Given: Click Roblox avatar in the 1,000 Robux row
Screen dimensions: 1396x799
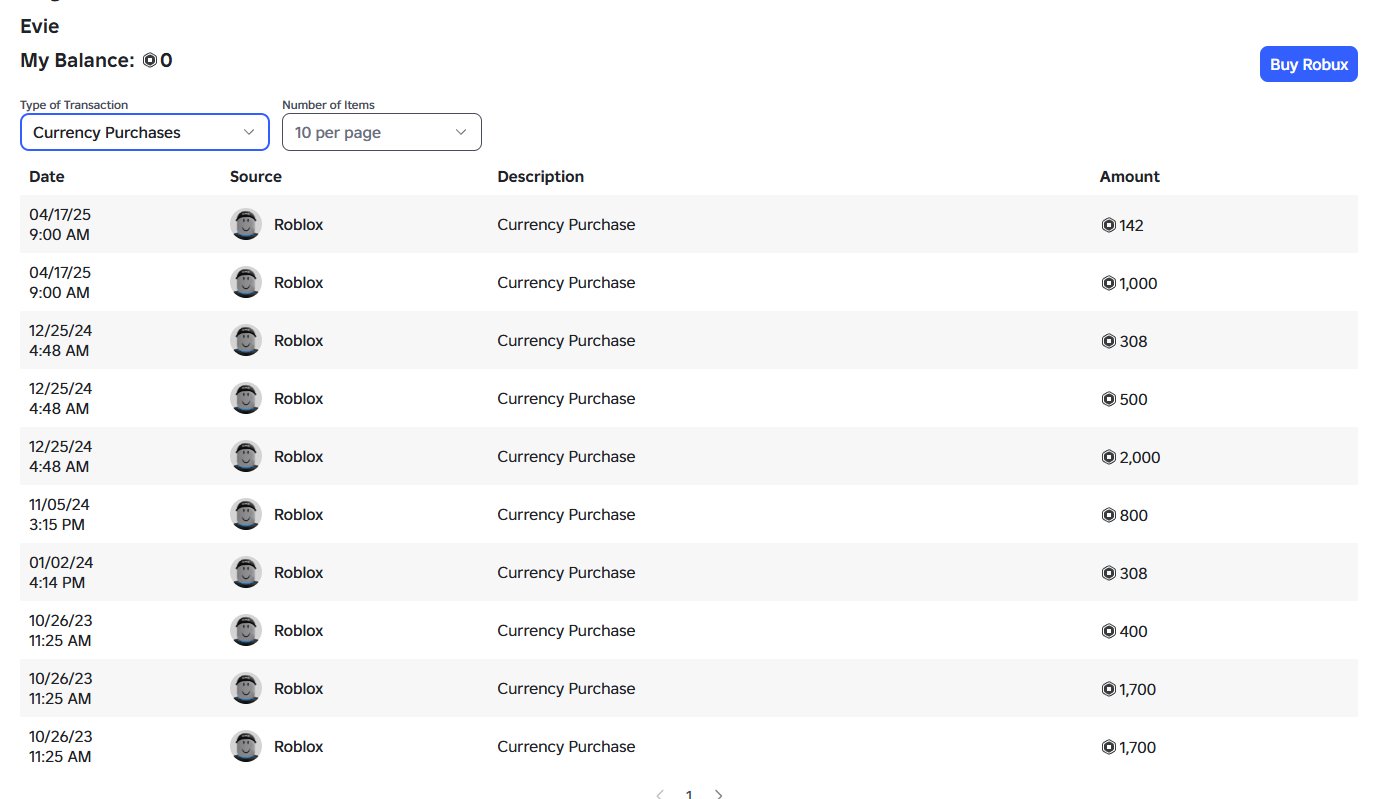Looking at the screenshot, I should (246, 282).
